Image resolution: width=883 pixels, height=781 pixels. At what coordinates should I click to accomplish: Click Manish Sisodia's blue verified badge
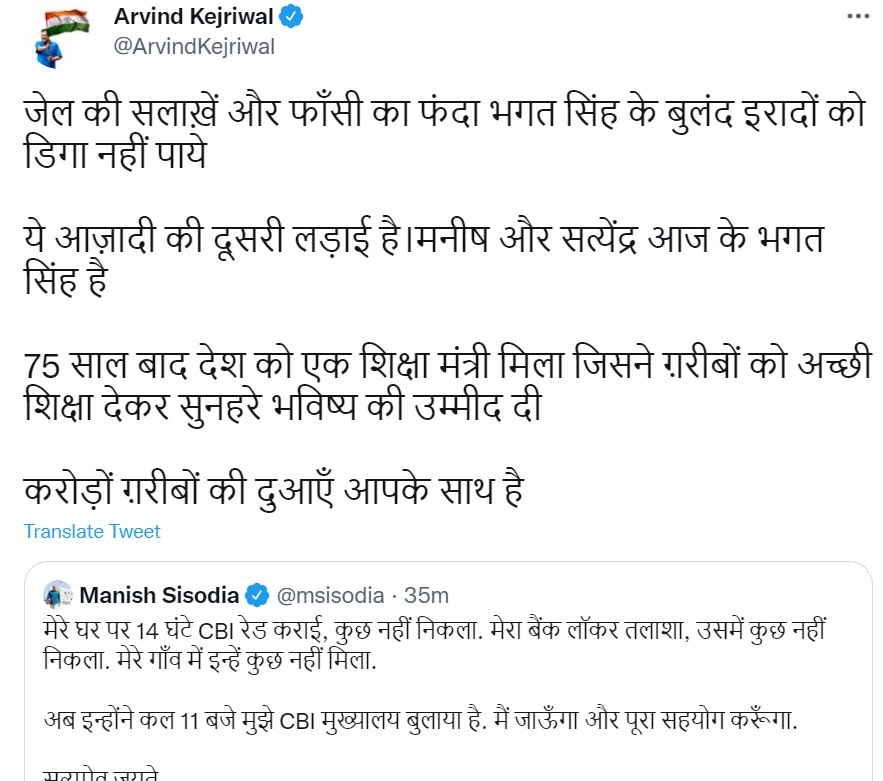257,595
